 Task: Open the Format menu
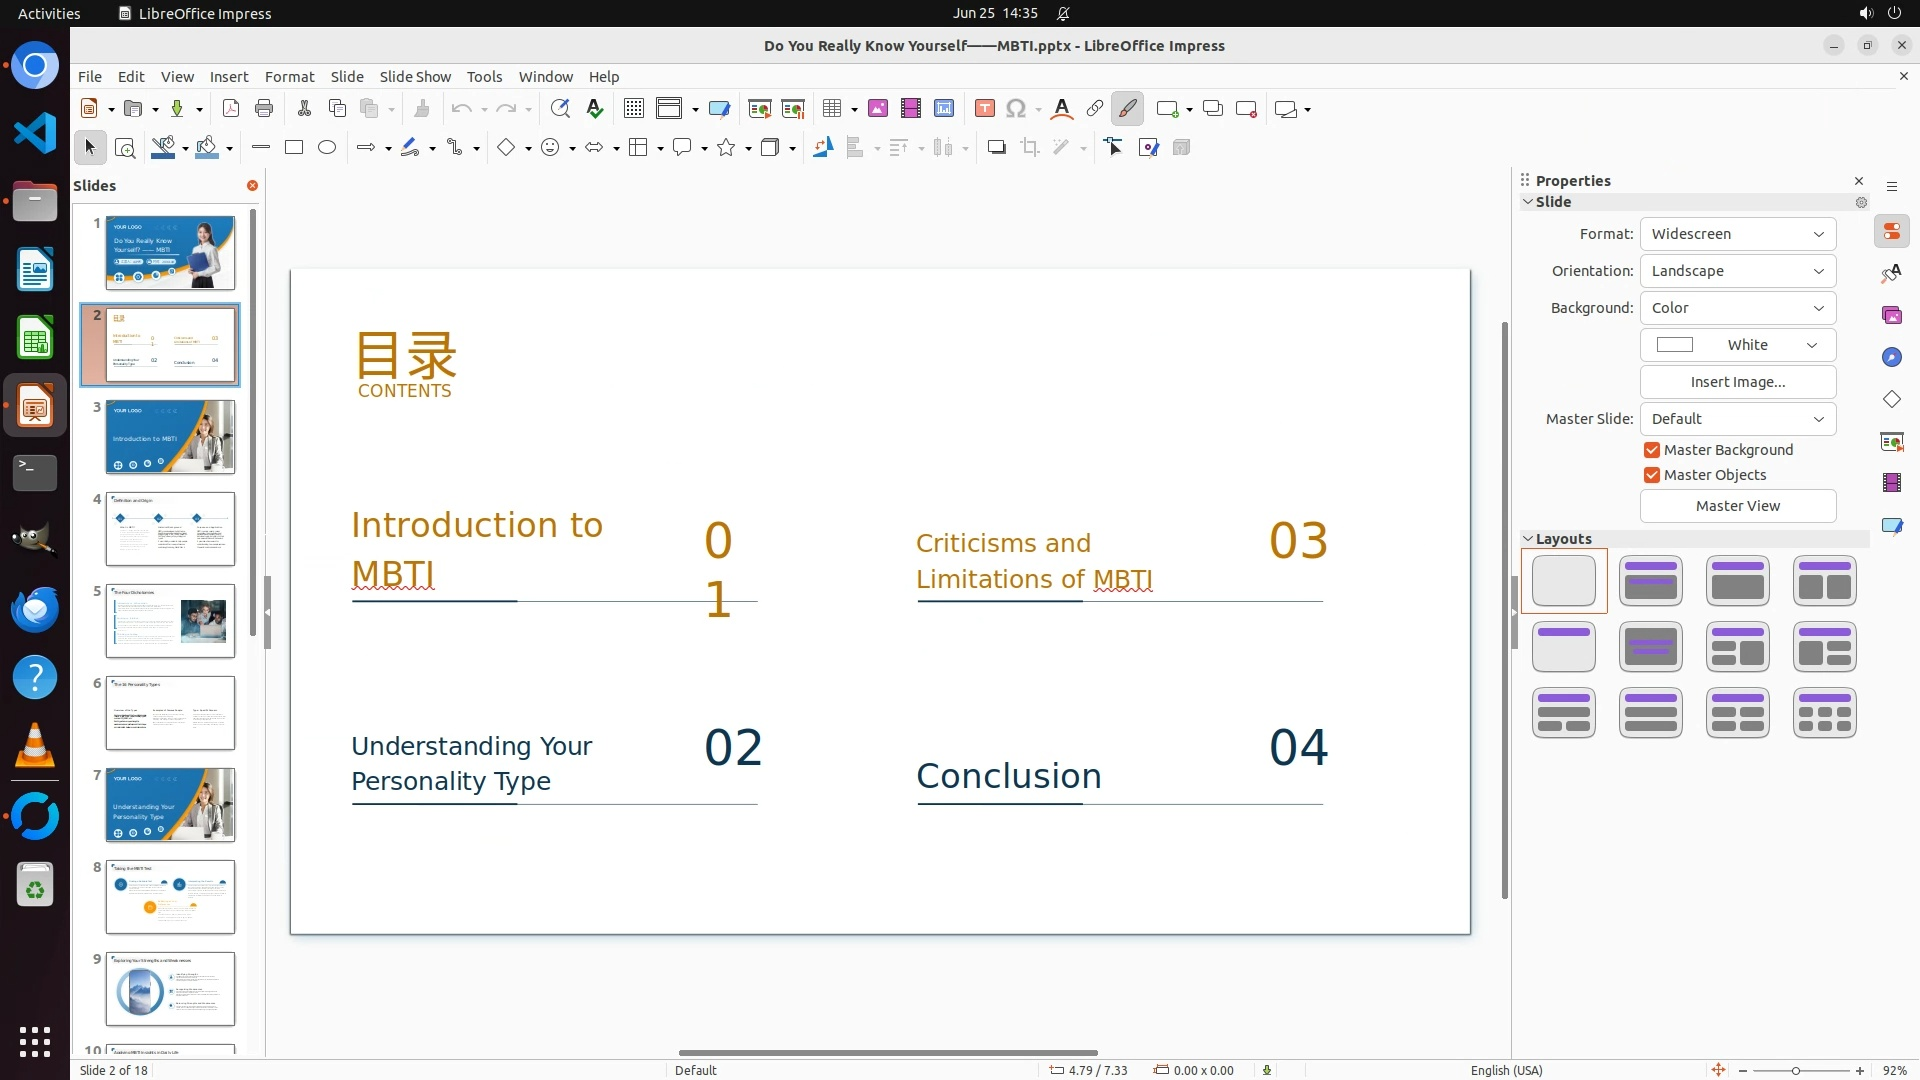[289, 77]
